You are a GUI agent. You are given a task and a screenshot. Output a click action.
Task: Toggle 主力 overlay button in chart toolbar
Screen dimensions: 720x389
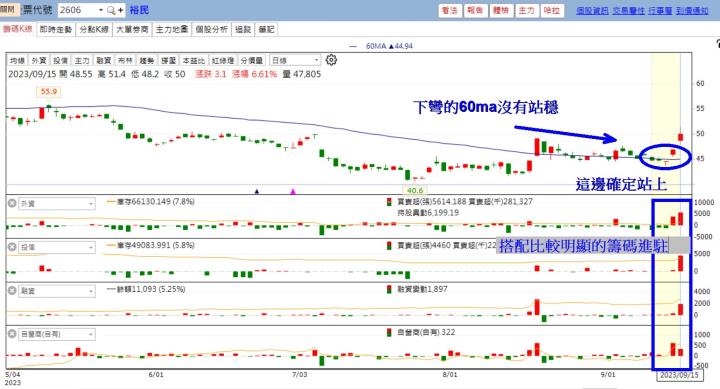coord(82,60)
